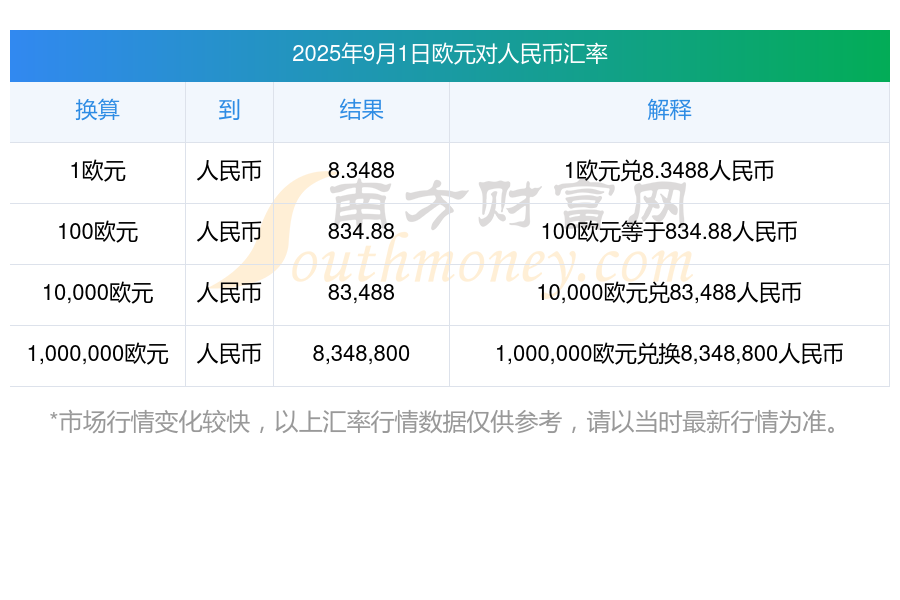
Task: Click the 8.3488 result value
Action: [361, 171]
